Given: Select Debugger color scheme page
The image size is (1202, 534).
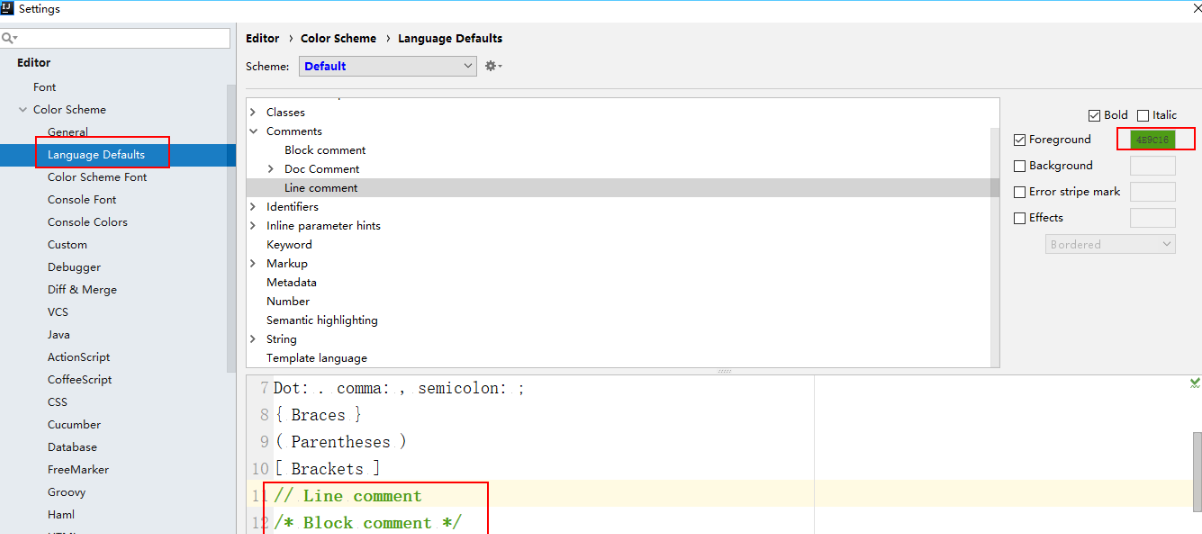Looking at the screenshot, I should [x=74, y=267].
